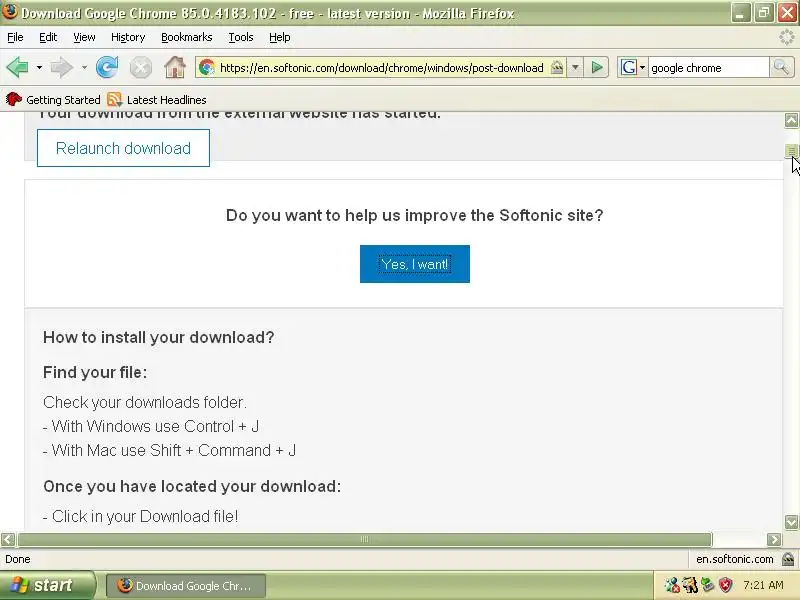Click the How to install your download? heading
The height and width of the screenshot is (600, 800).
click(x=159, y=337)
